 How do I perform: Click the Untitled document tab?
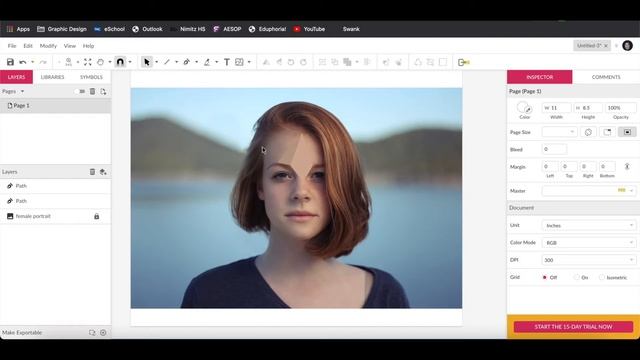(592, 46)
